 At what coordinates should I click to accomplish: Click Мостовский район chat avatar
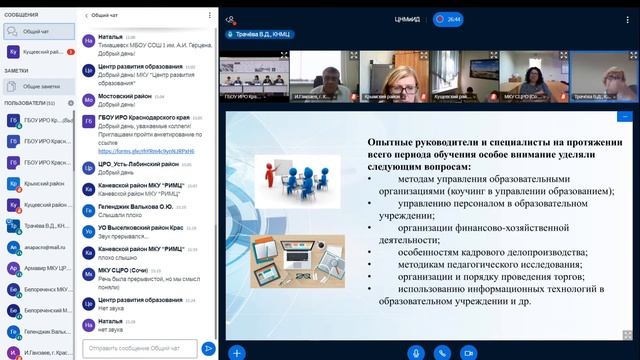[89, 100]
